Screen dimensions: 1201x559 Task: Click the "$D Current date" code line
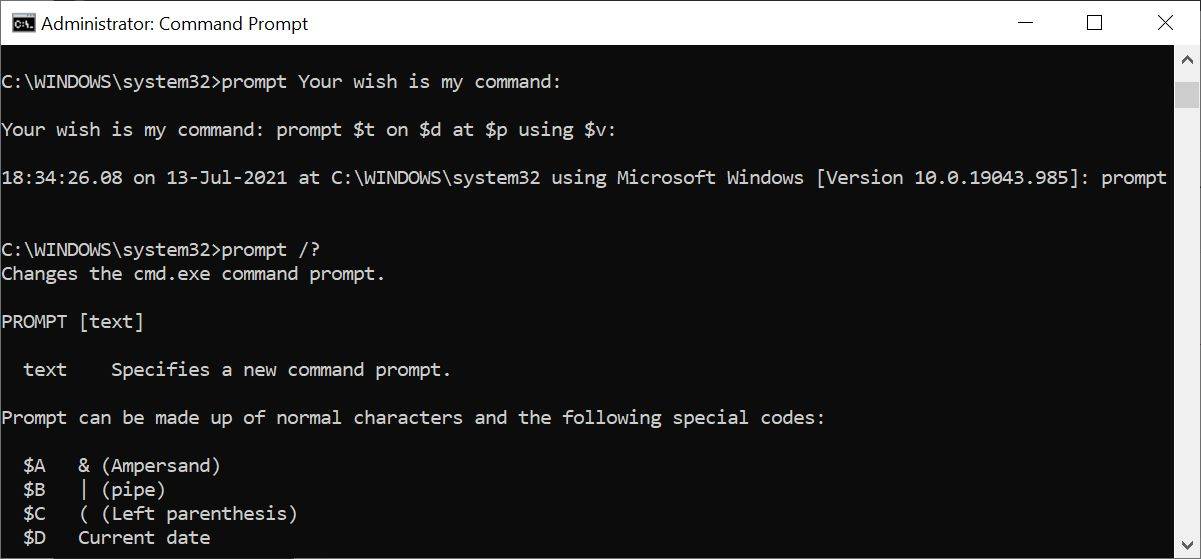[117, 538]
